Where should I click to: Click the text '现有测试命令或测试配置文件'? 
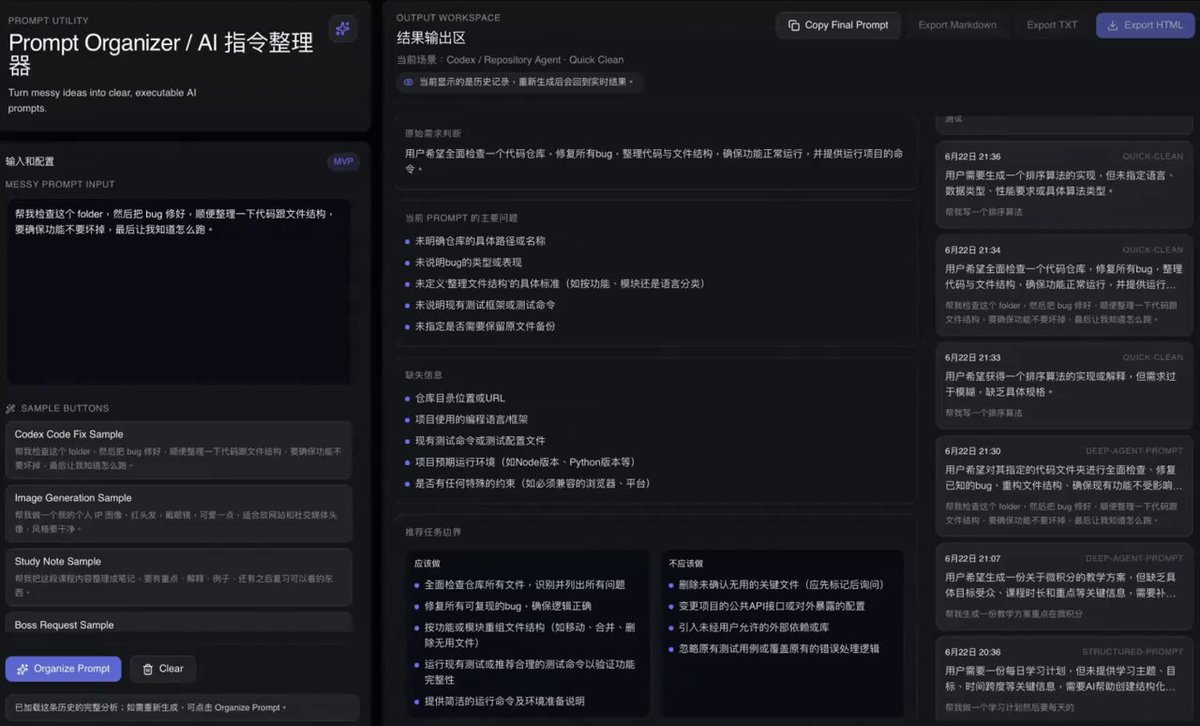pyautogui.click(x=481, y=440)
